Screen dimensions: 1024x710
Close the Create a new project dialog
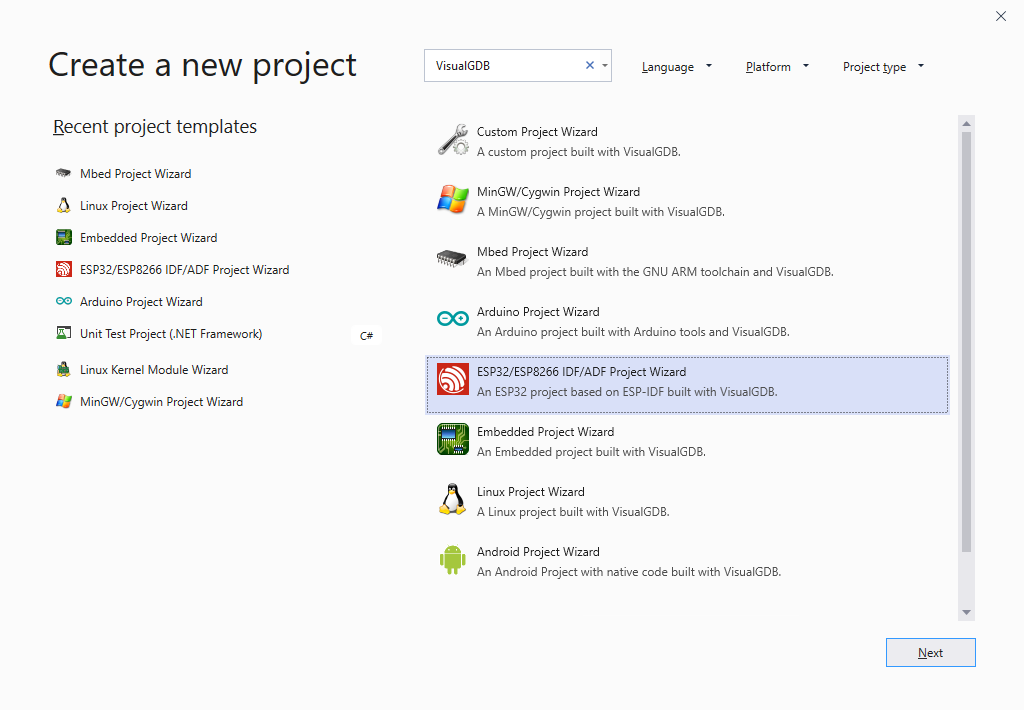[1000, 16]
